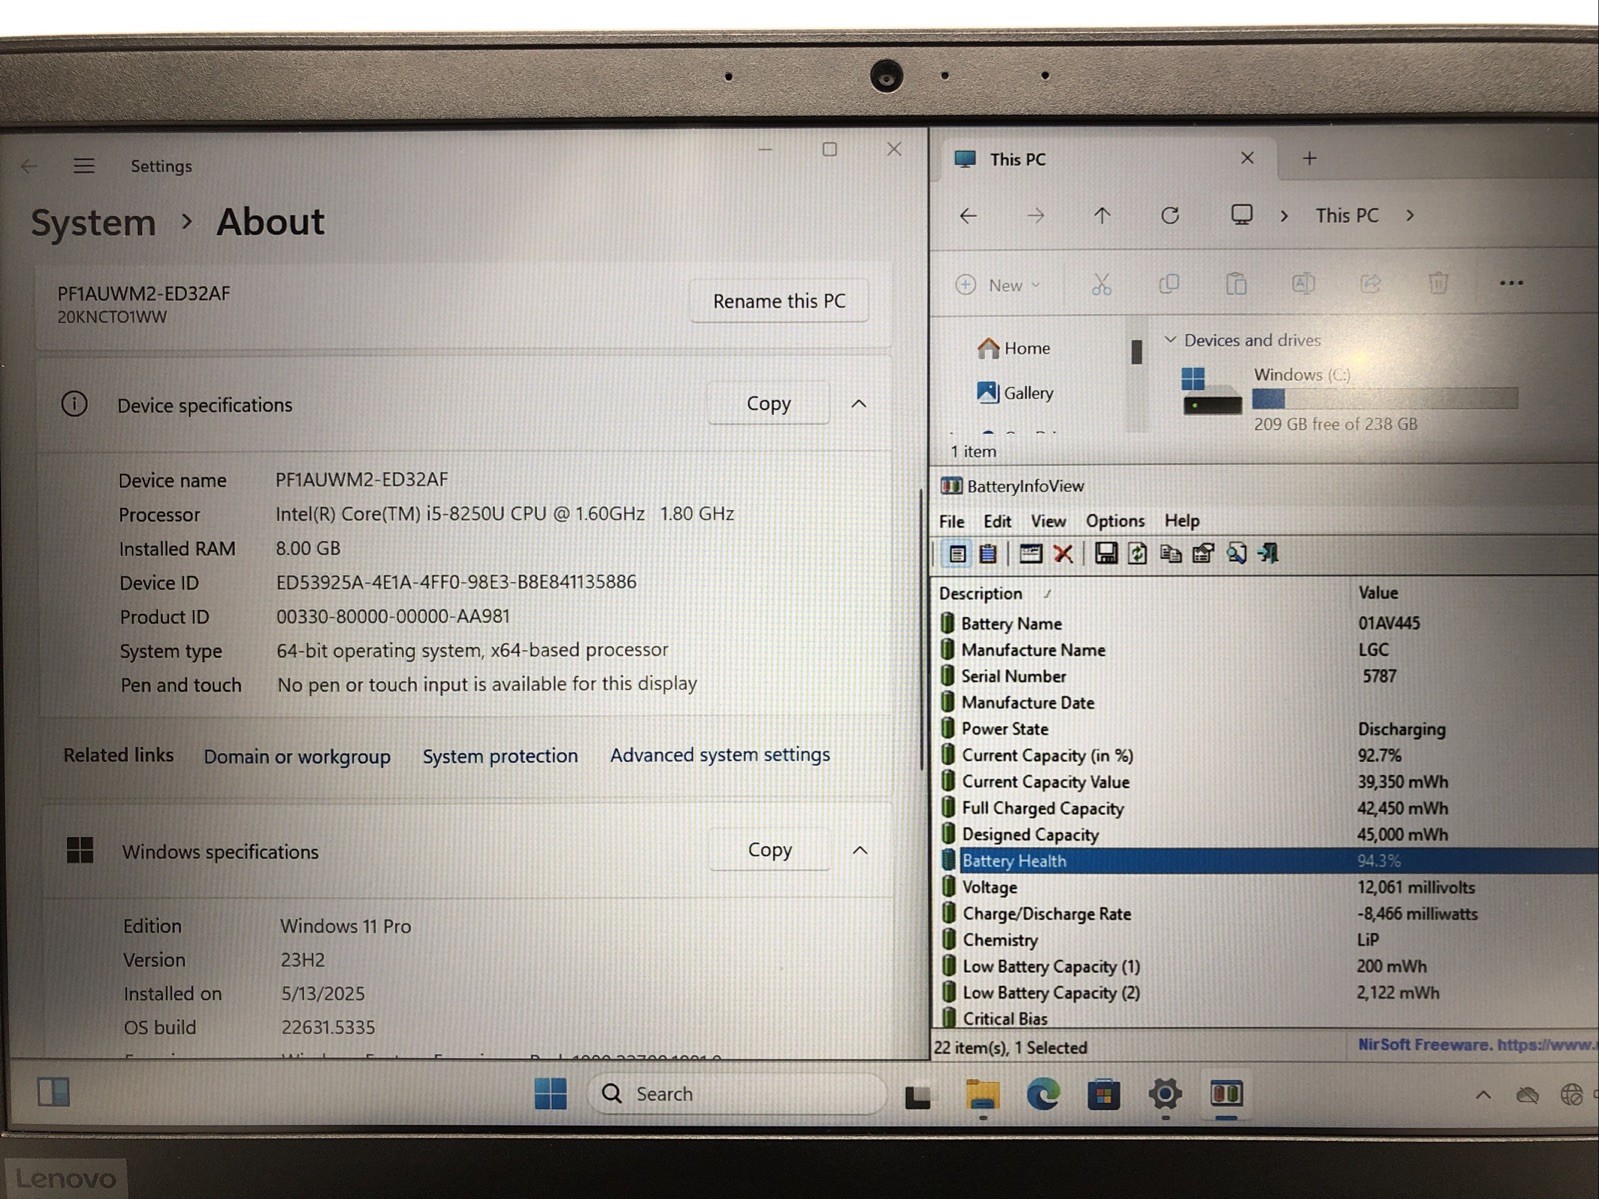The height and width of the screenshot is (1199, 1599).
Task: Click Explorer navigation pane scrollbar
Action: coord(1136,353)
